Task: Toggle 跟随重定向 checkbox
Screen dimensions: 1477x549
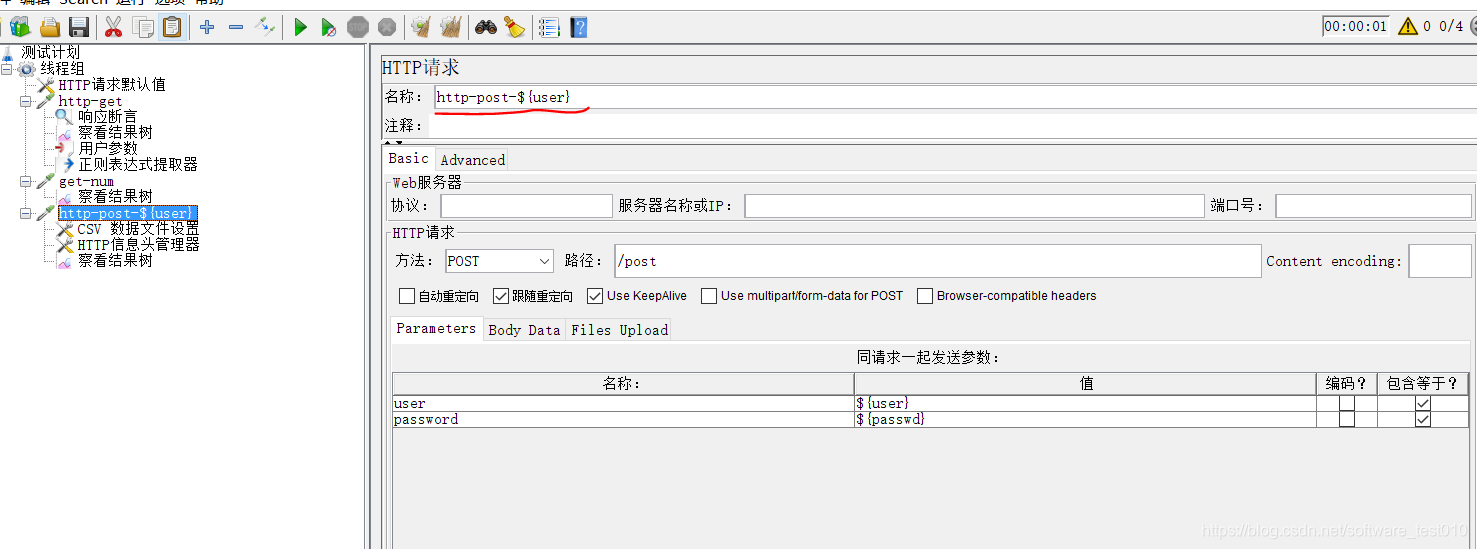Action: coord(501,296)
